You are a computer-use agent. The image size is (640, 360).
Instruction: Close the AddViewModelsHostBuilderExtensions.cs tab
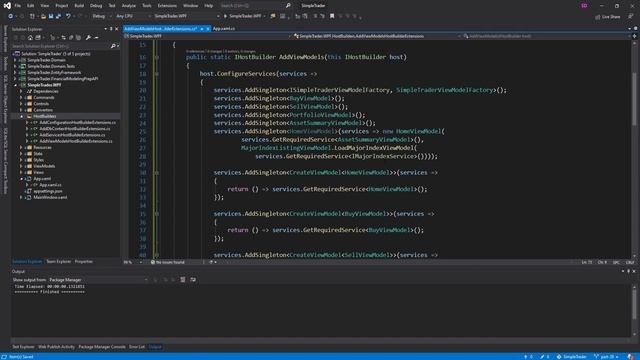(208, 29)
